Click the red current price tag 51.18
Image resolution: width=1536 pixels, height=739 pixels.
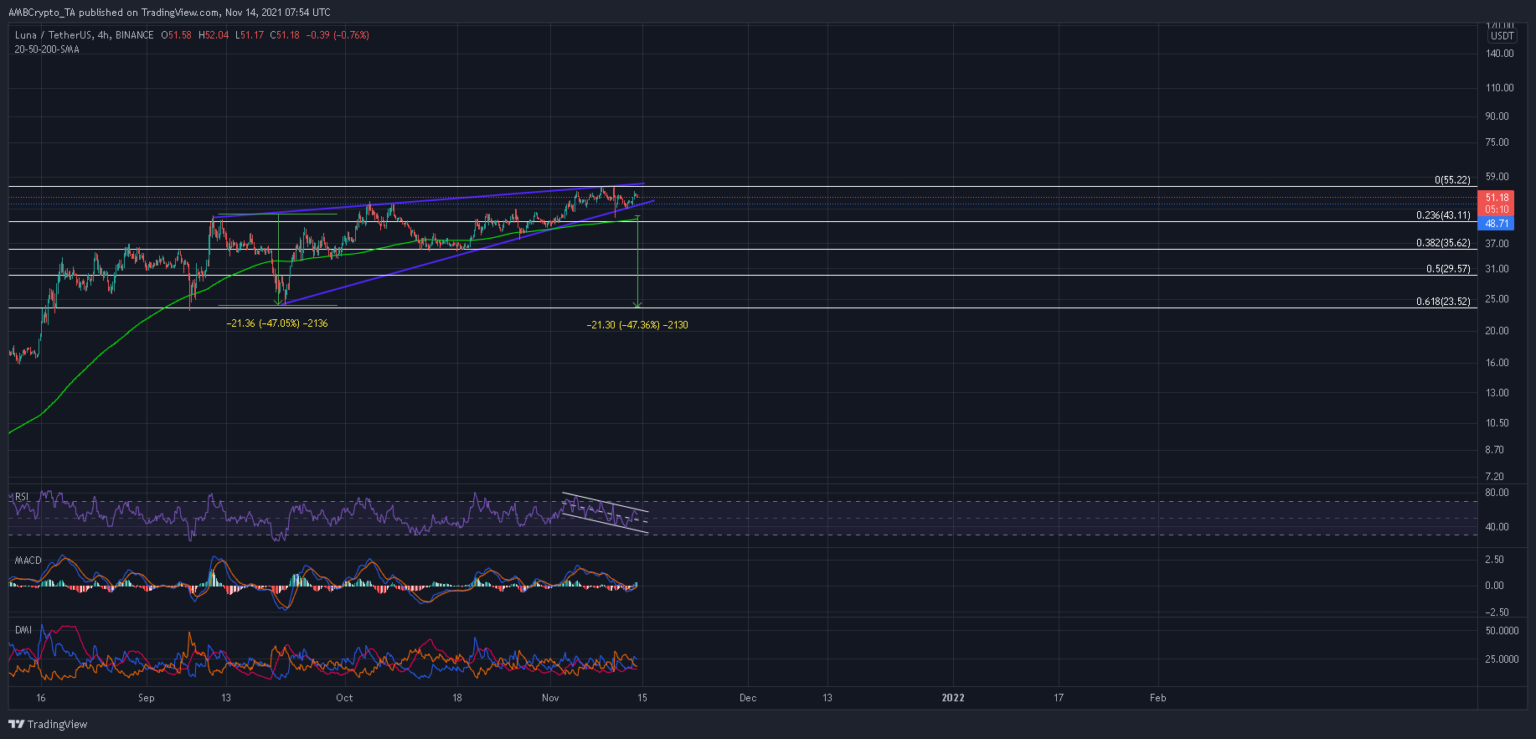1496,198
